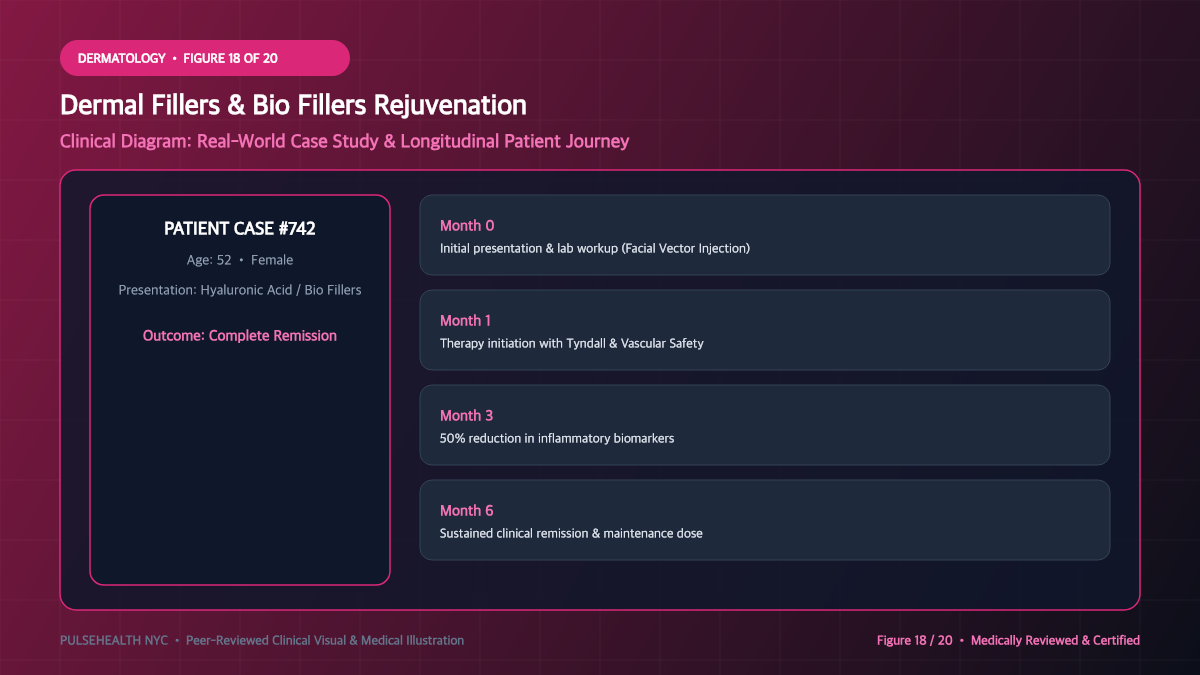Click the Patient Case #742 heading
Image resolution: width=1200 pixels, height=675 pixels.
(x=240, y=229)
